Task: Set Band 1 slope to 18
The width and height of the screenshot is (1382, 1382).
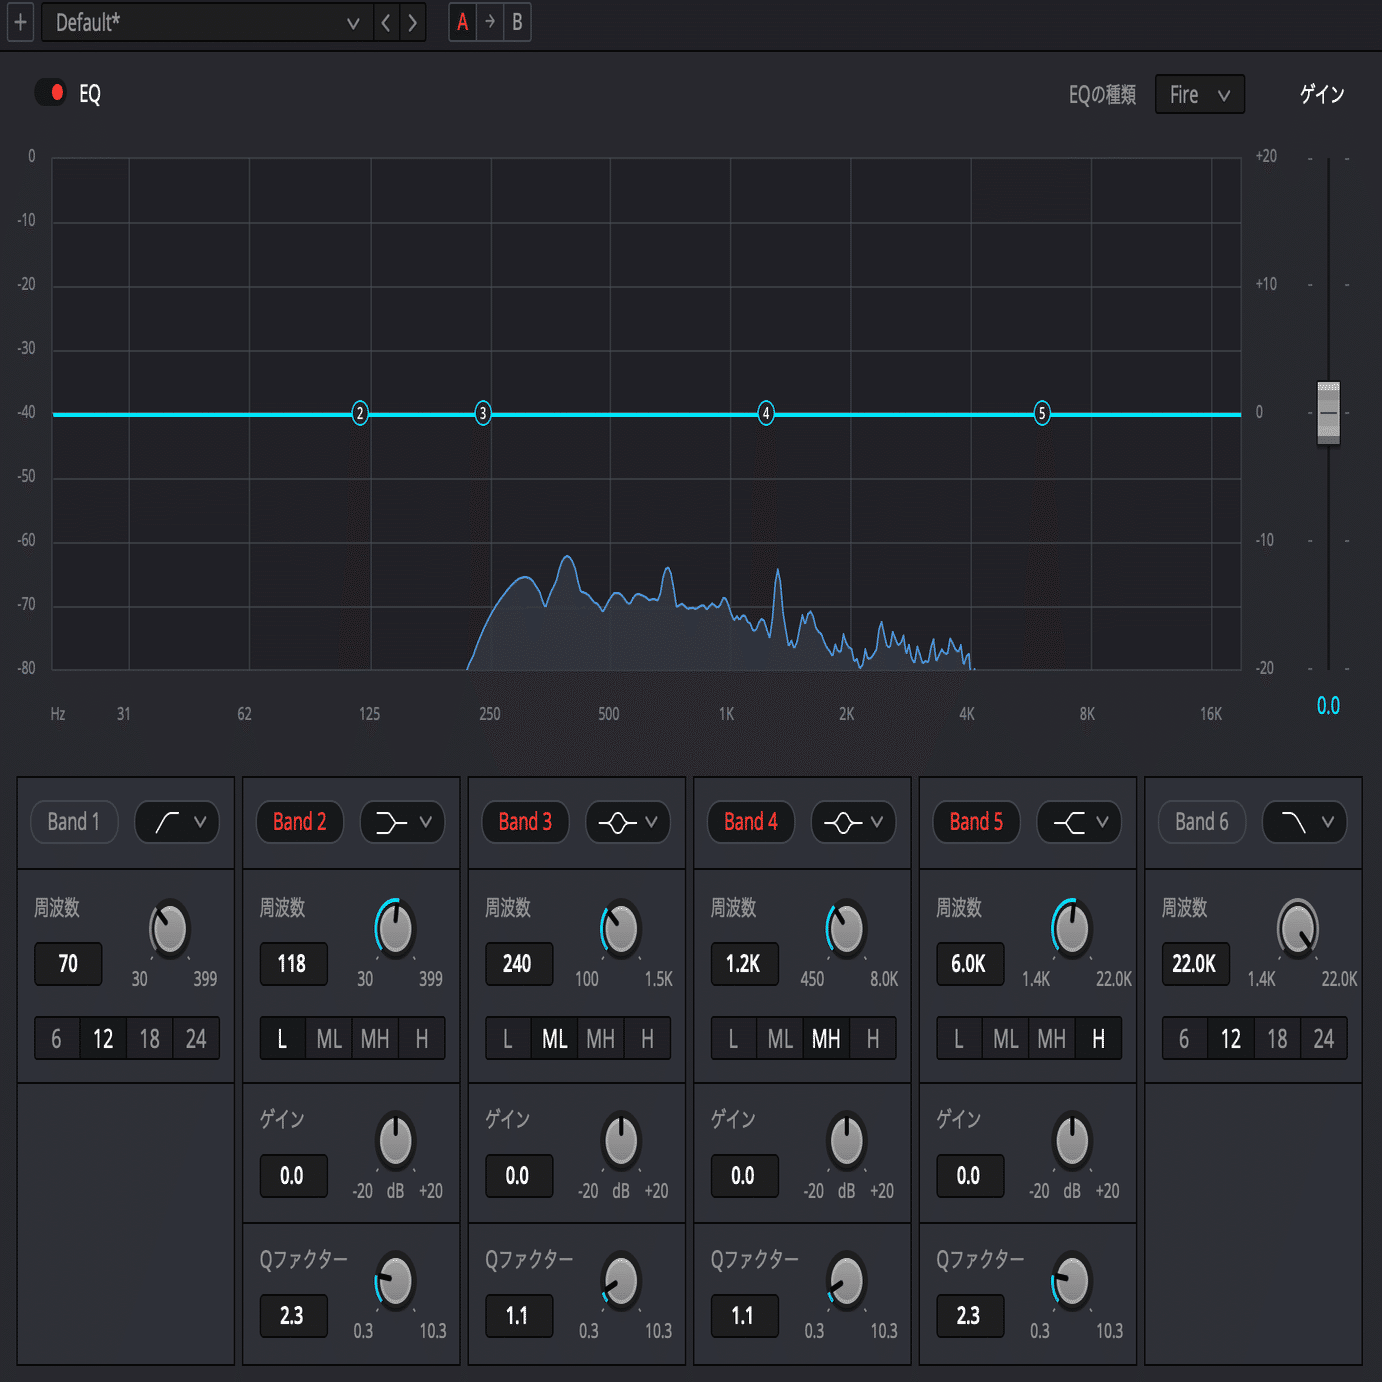Action: 150,1039
